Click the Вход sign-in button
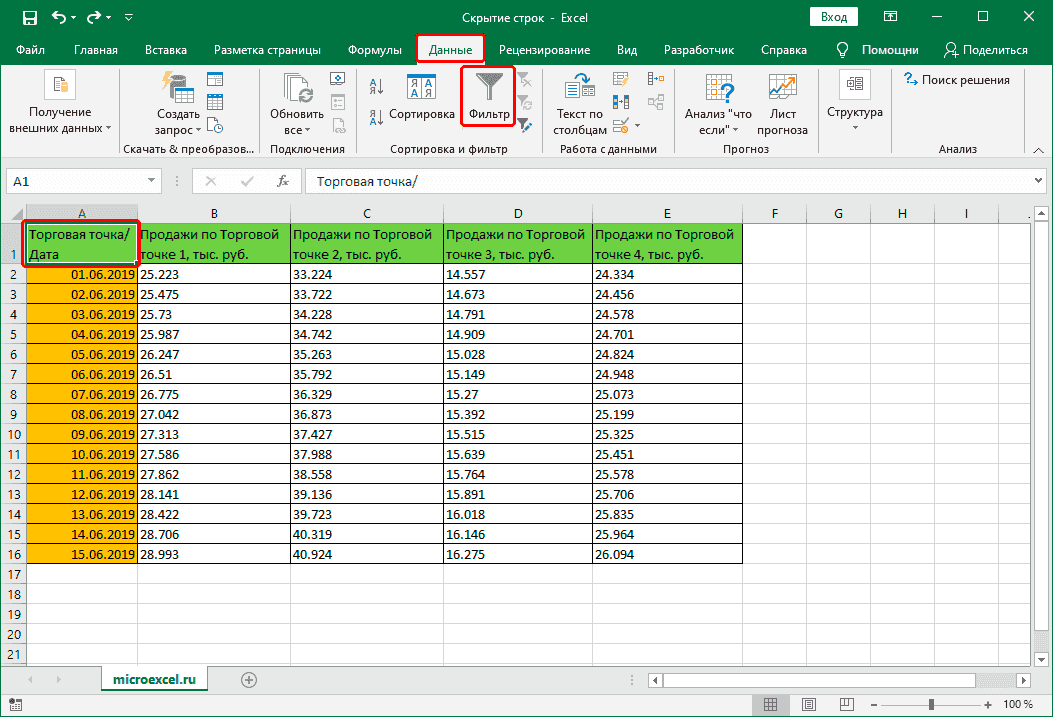Viewport: 1053px width, 717px height. click(833, 16)
